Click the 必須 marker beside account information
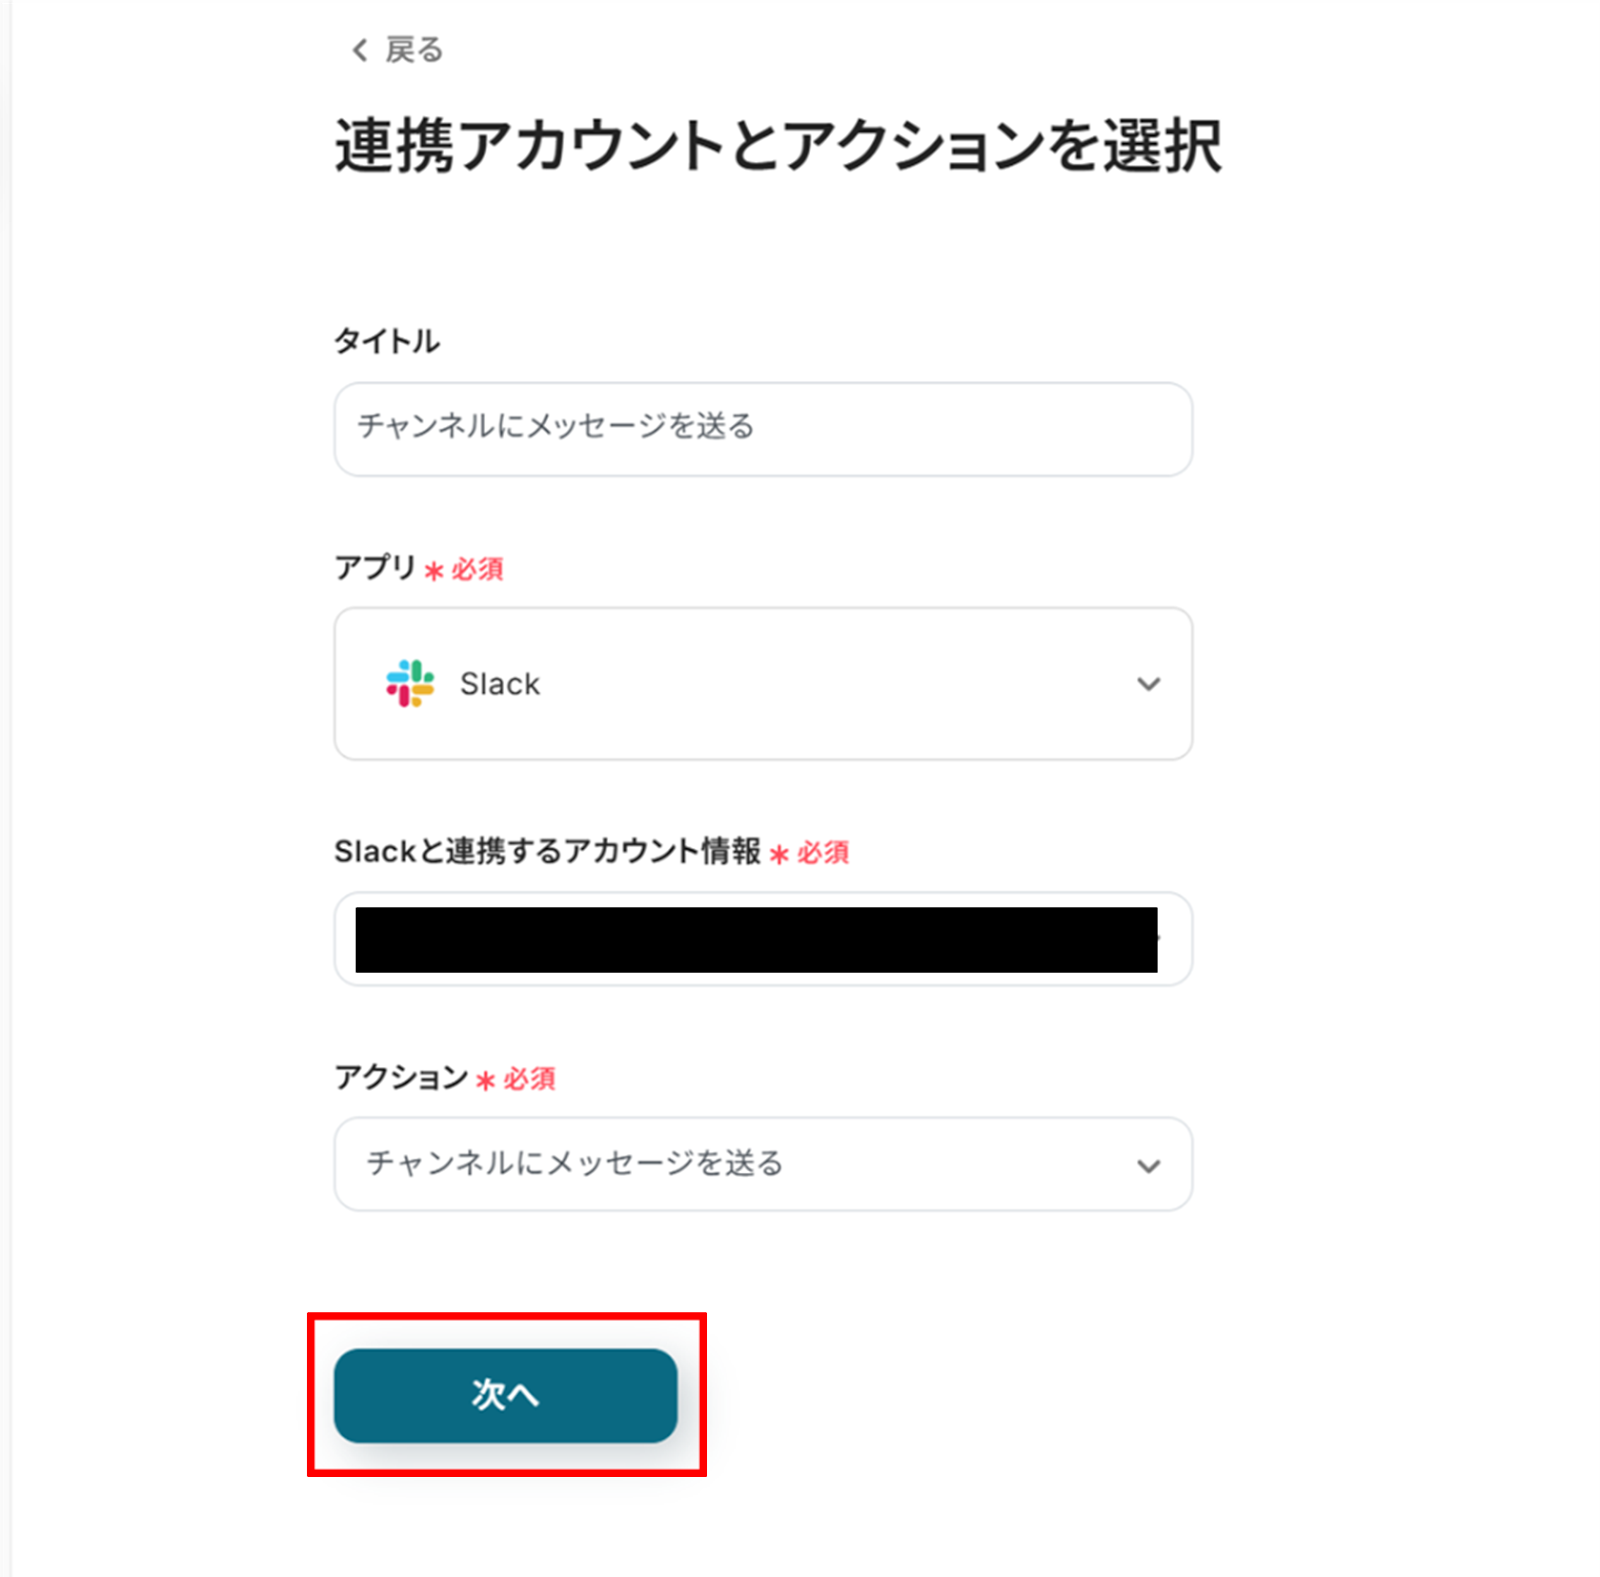This screenshot has height=1577, width=1600. (x=823, y=853)
